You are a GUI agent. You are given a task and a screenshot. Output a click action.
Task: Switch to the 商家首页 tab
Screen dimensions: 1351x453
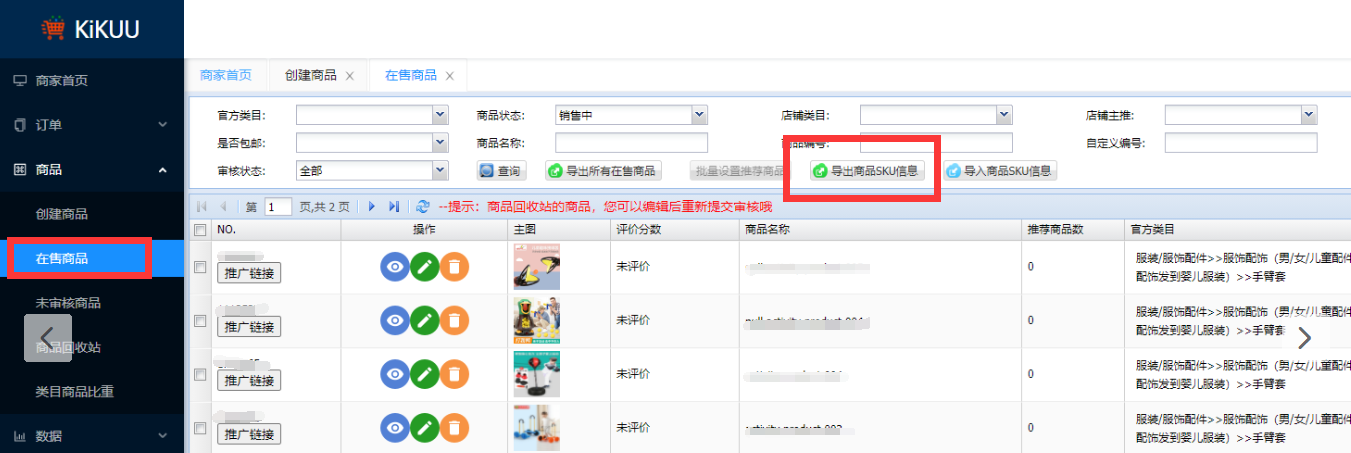[226, 75]
